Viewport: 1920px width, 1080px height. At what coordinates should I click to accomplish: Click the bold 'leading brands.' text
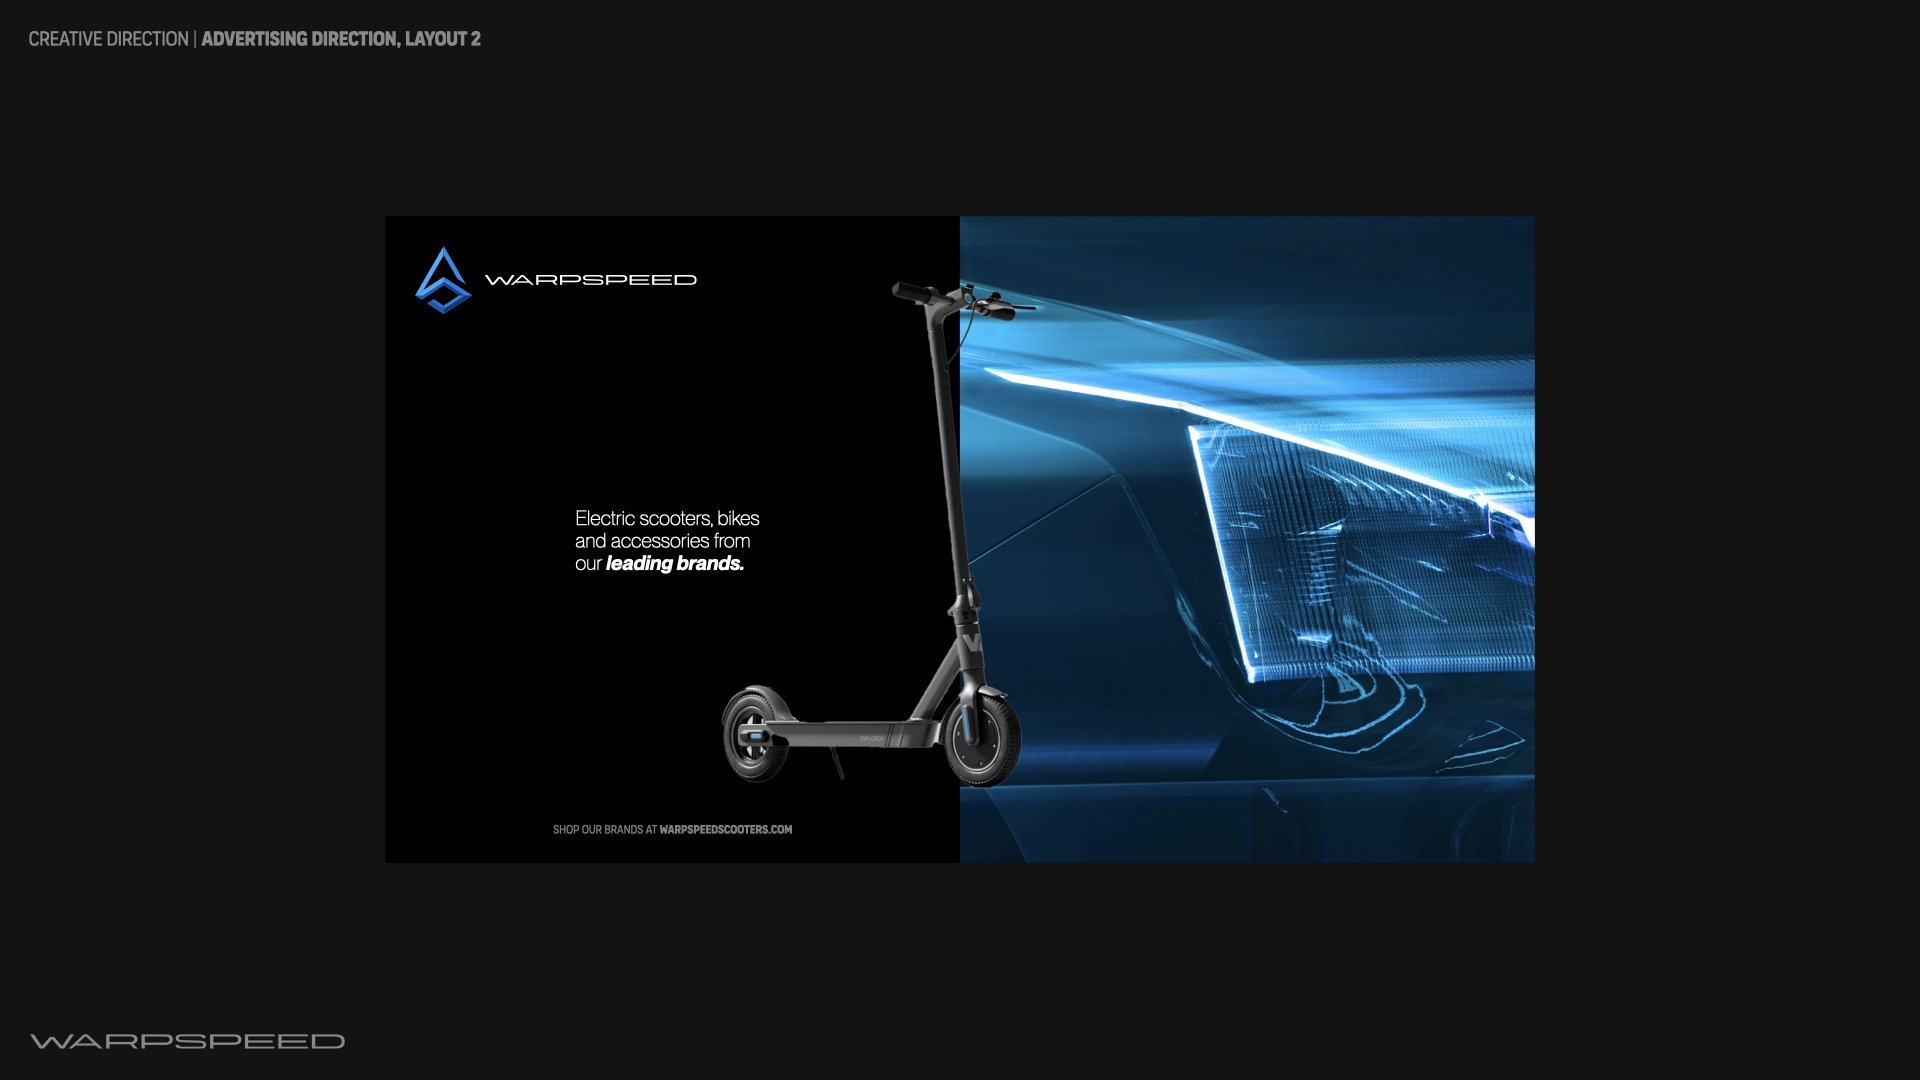click(674, 564)
